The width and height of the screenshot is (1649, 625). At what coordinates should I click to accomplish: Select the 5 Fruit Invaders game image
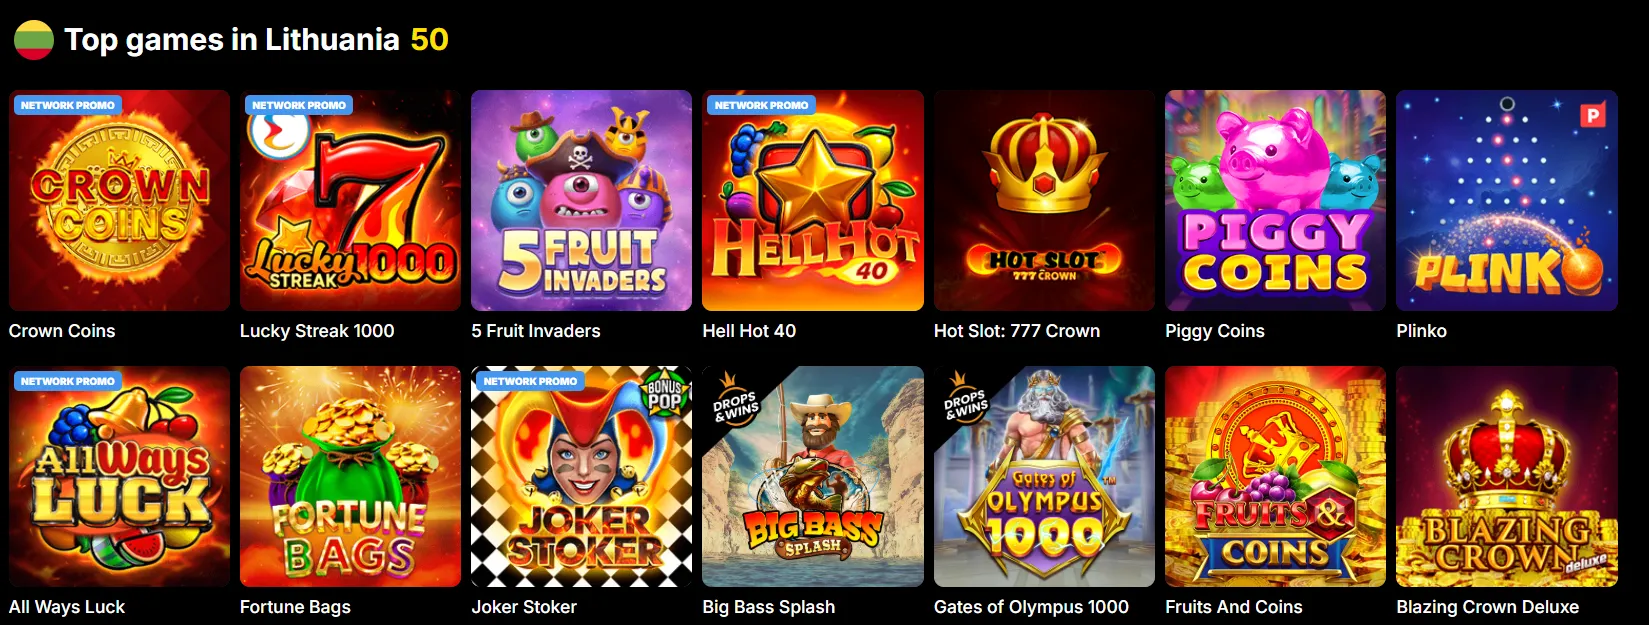tap(581, 200)
